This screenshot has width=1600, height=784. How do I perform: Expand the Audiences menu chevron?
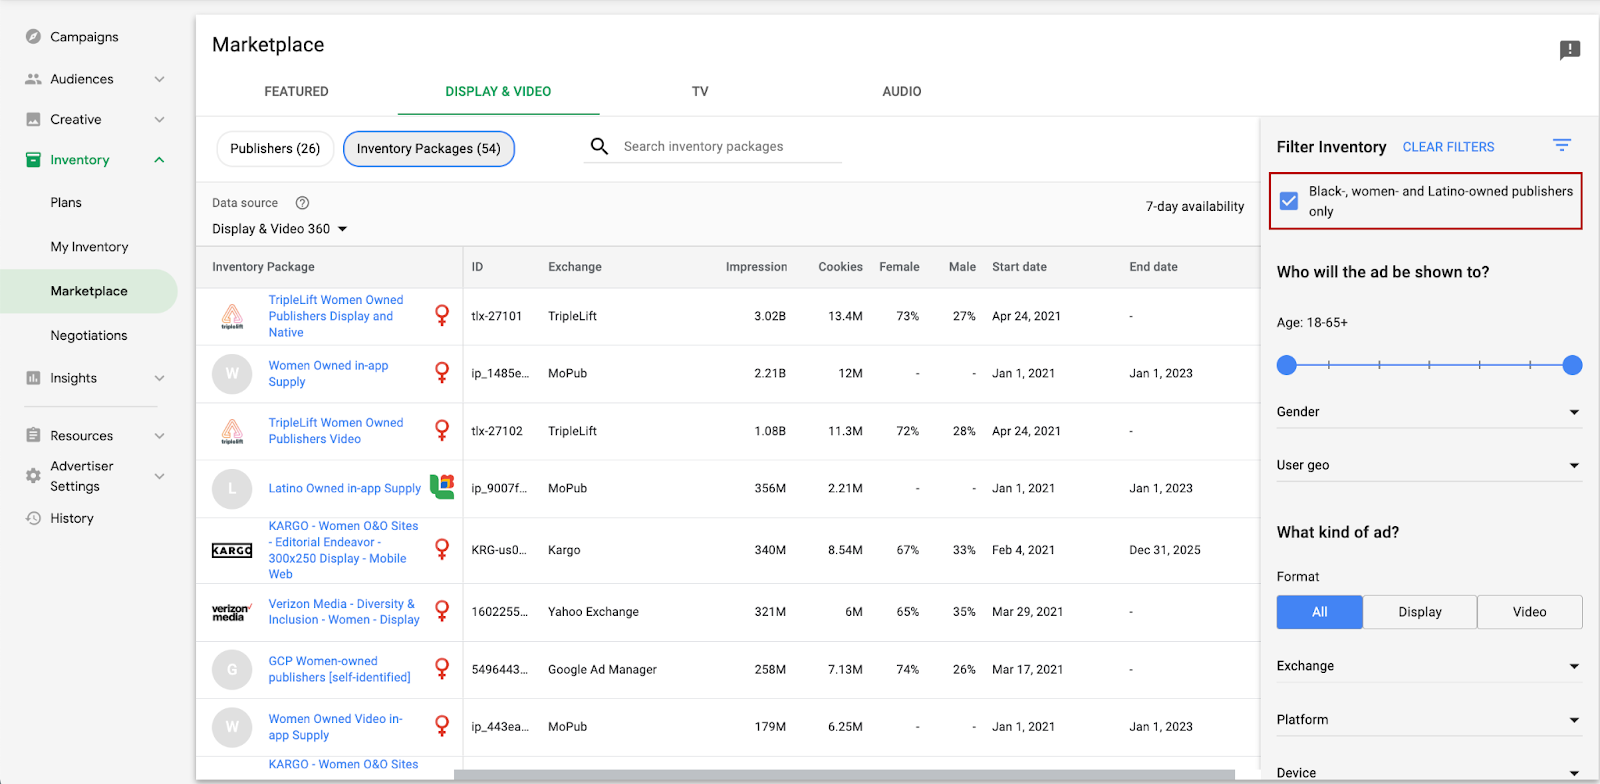159,79
